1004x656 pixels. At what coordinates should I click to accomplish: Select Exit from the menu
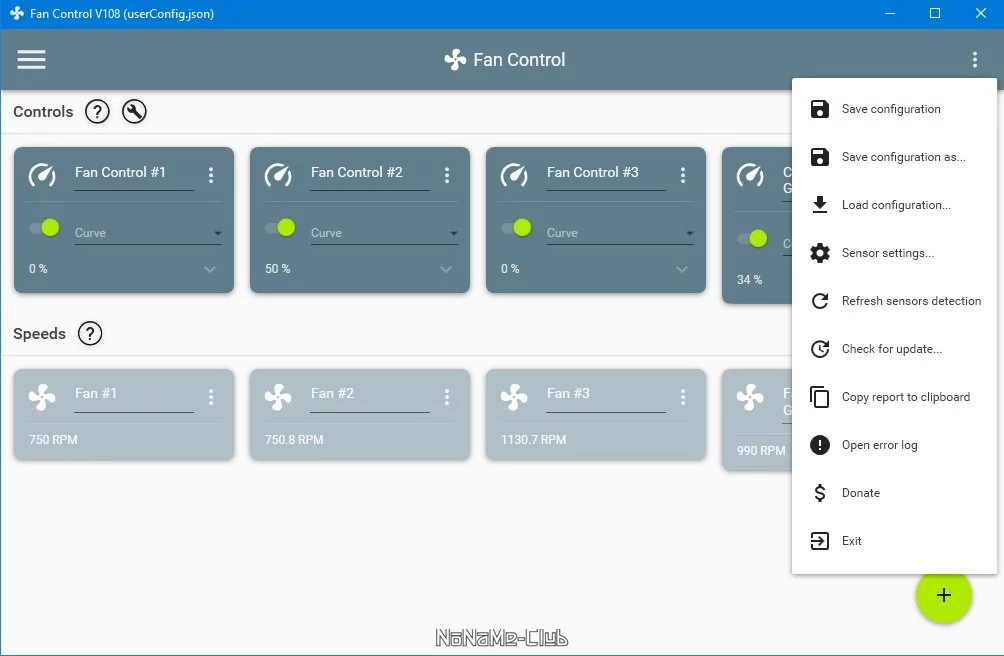click(894, 541)
